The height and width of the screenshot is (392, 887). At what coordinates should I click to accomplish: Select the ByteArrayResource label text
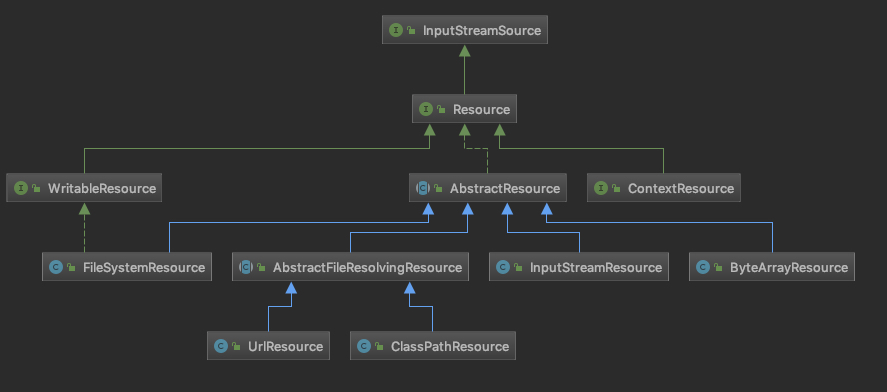(789, 268)
